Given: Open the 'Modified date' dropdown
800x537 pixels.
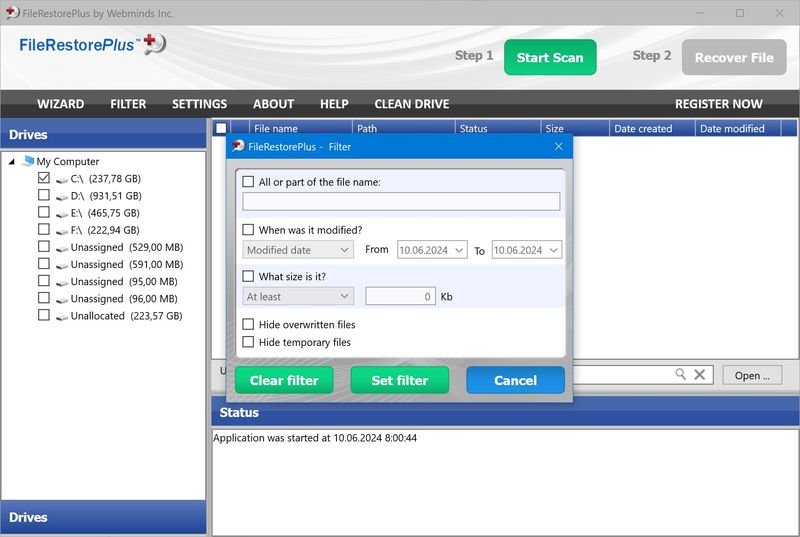Looking at the screenshot, I should pos(298,250).
